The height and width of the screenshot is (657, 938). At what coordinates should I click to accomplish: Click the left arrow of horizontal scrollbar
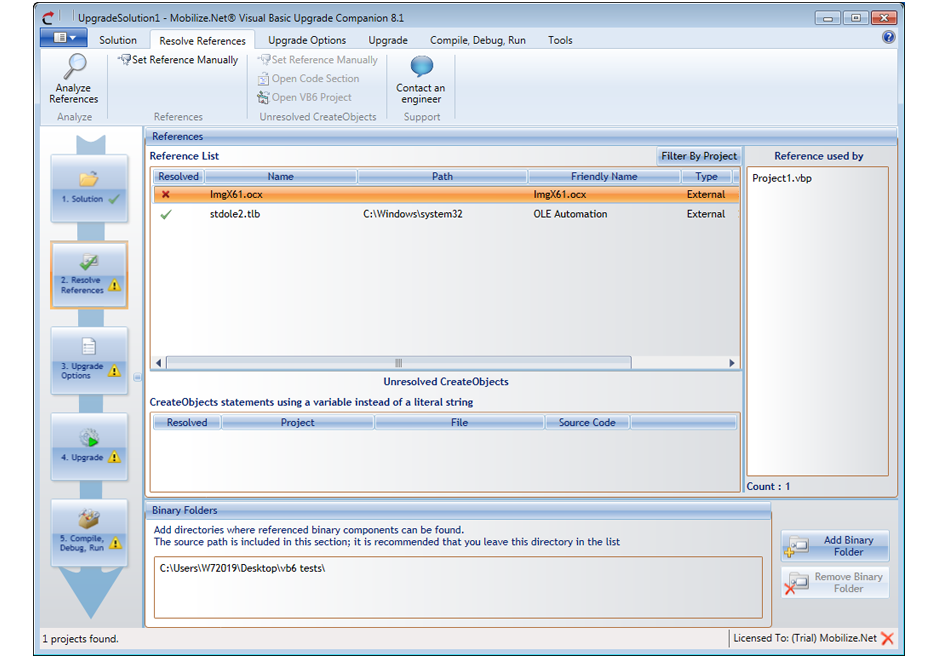tap(159, 363)
